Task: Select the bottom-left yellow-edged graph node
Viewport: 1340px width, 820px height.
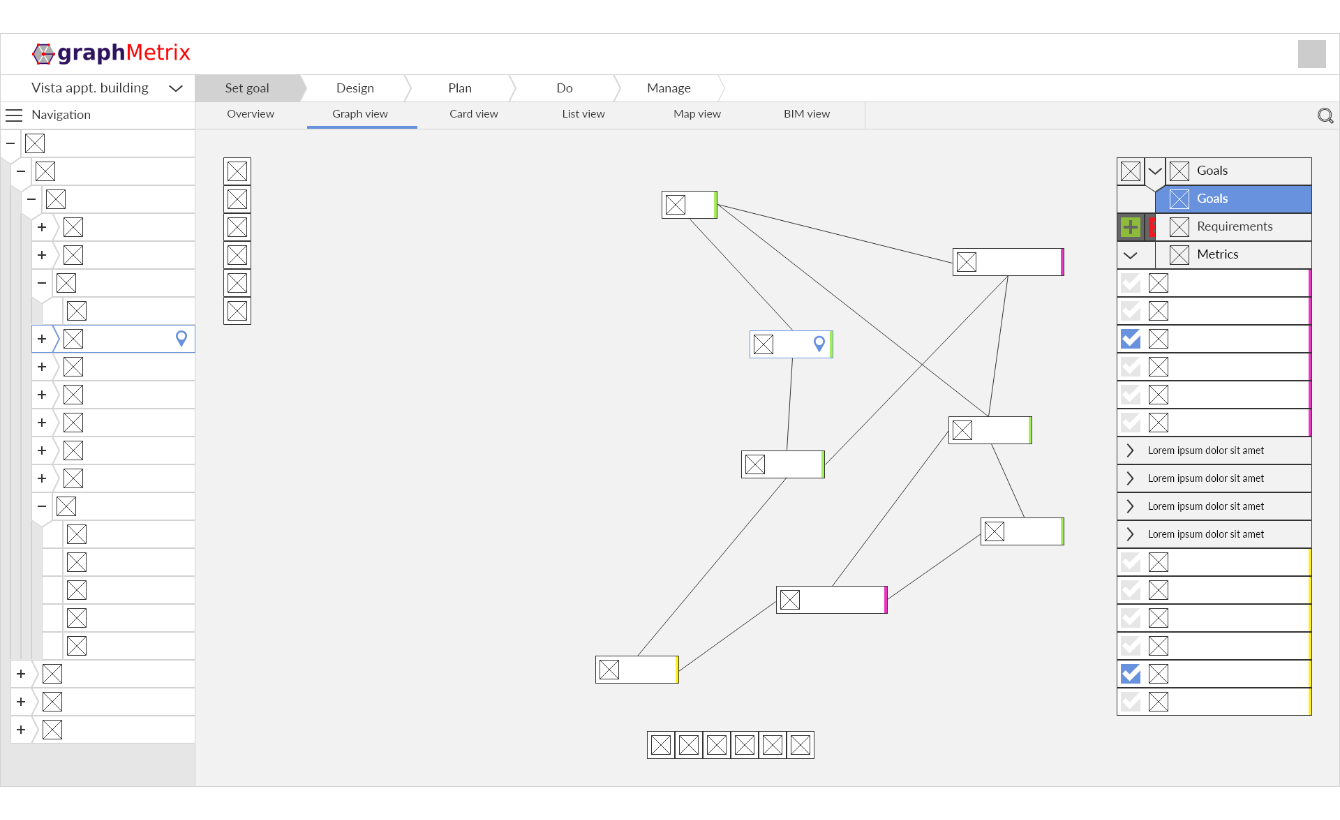Action: (636, 670)
